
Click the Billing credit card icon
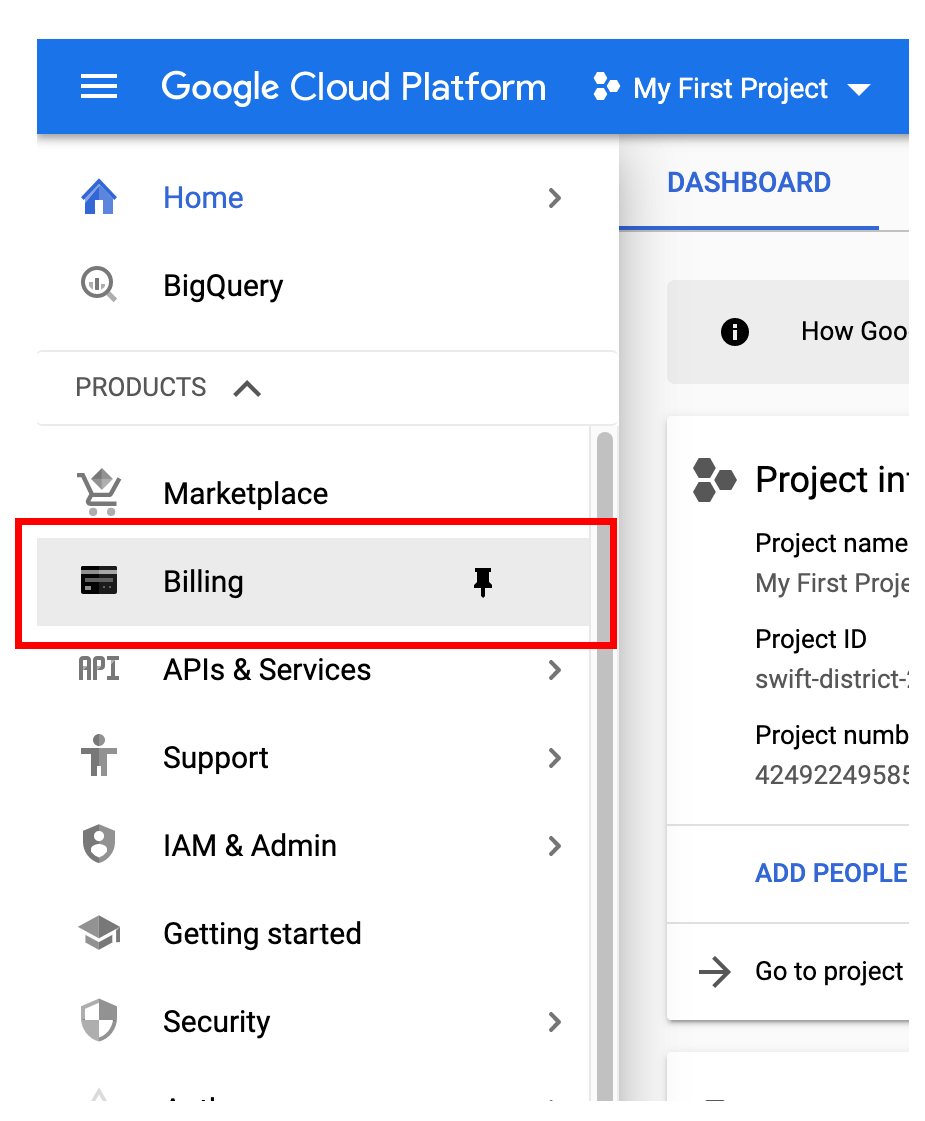pos(99,580)
